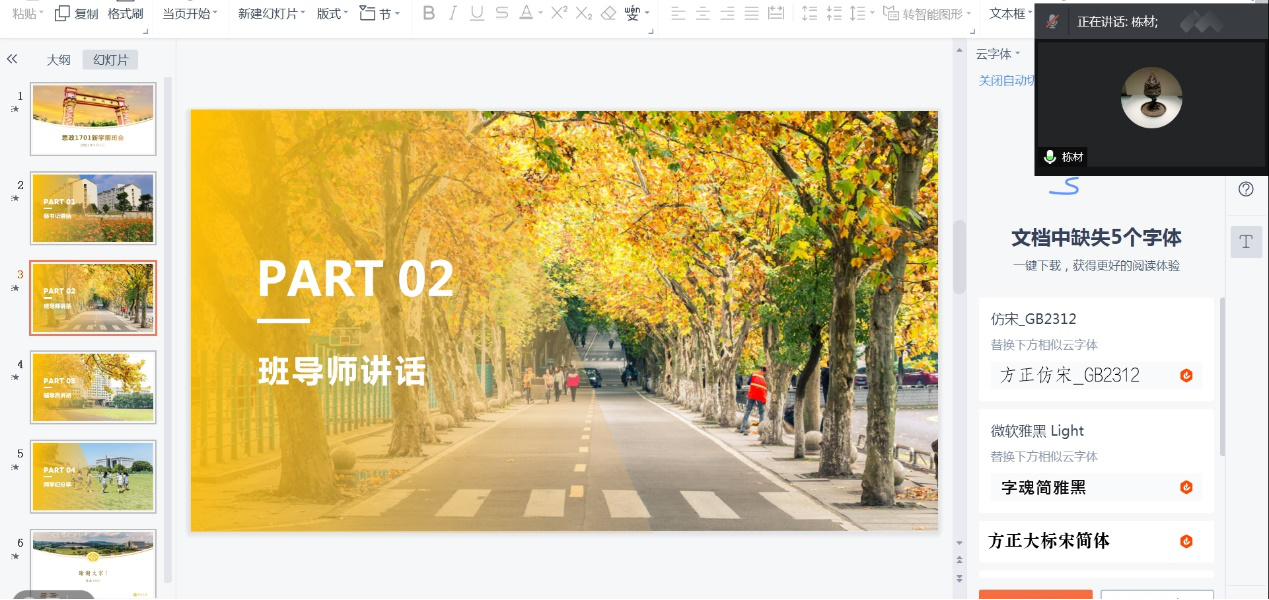Expand the 云字体 cloud fonts dropdown
Image resolution: width=1269 pixels, height=600 pixels.
point(997,52)
